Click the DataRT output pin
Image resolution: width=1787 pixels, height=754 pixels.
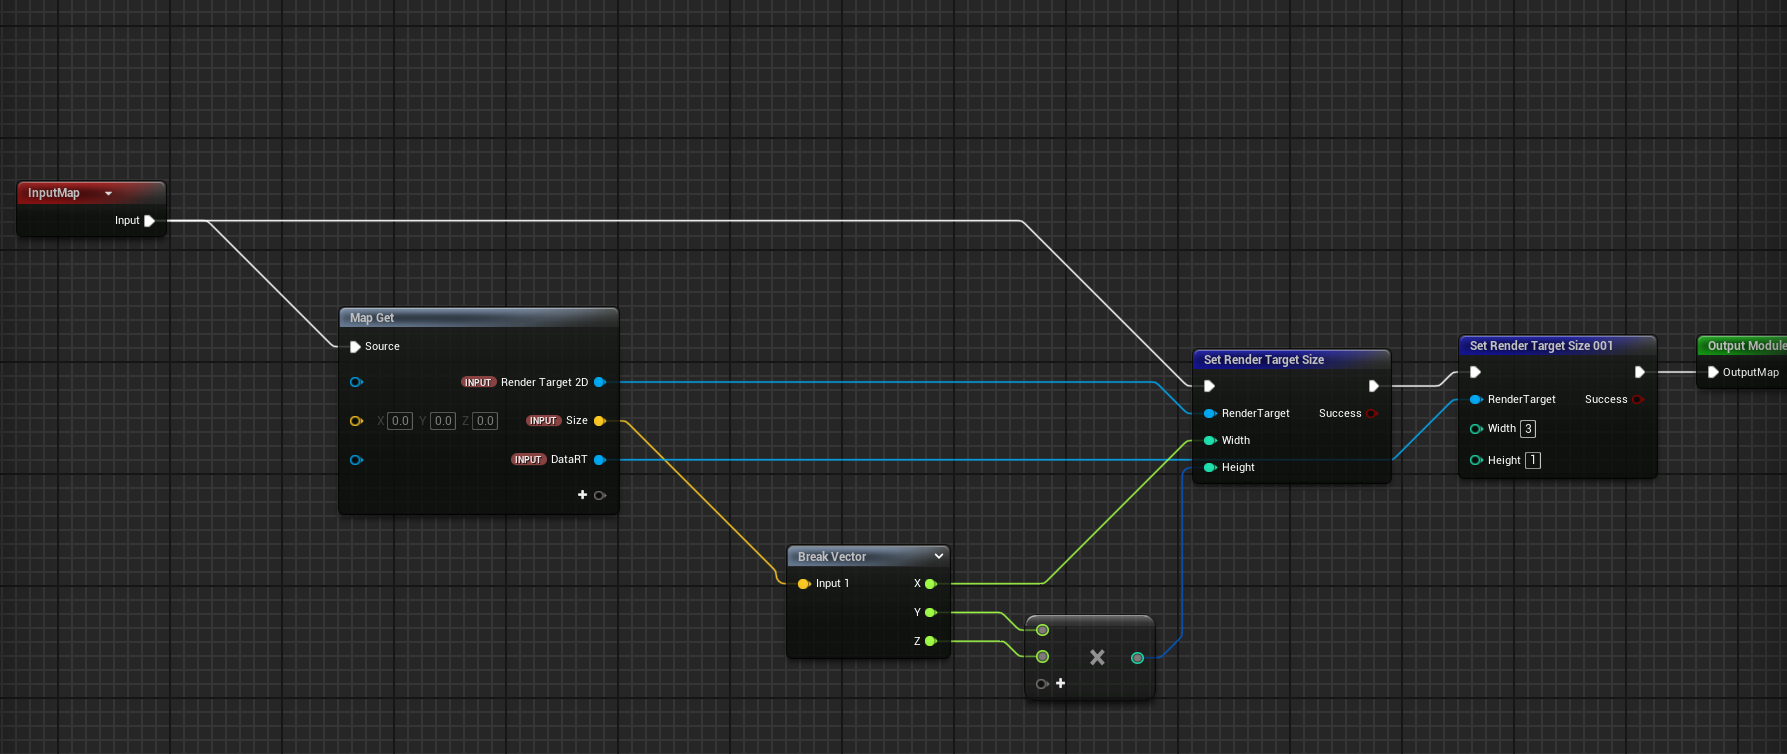pos(600,460)
